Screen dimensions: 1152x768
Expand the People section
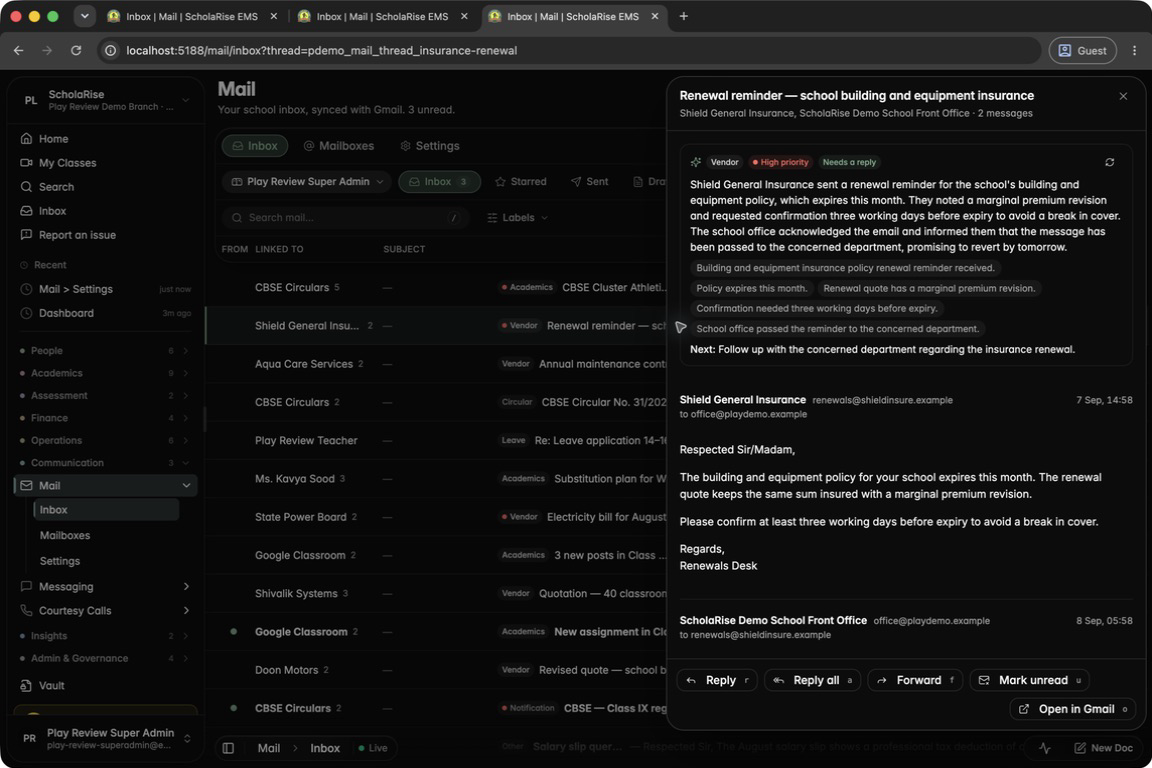(105, 351)
